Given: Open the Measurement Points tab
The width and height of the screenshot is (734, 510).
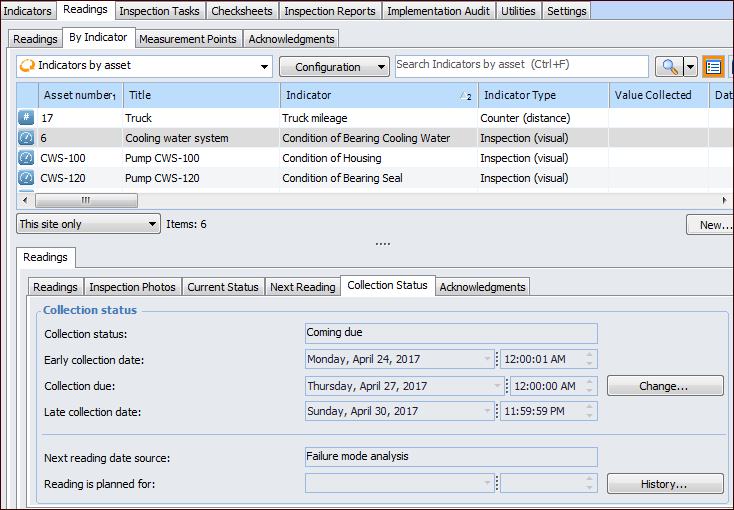Looking at the screenshot, I should [x=188, y=39].
